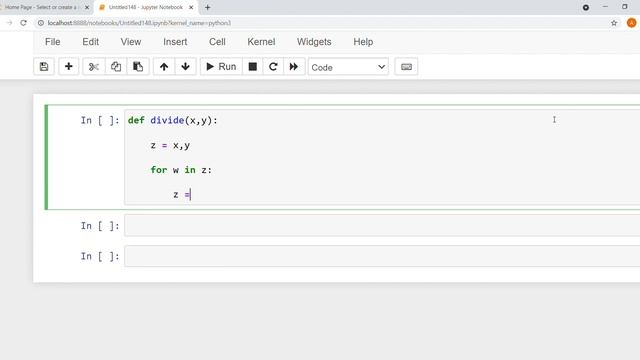
Task: Open the command palette keyboard icon
Action: (406, 67)
